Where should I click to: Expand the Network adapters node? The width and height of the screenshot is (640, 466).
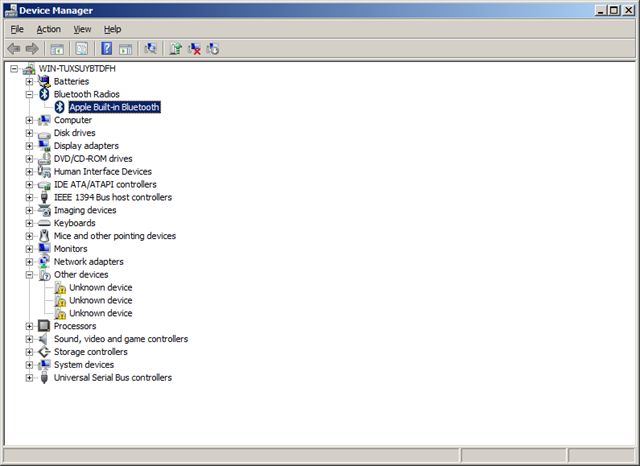pos(29,262)
